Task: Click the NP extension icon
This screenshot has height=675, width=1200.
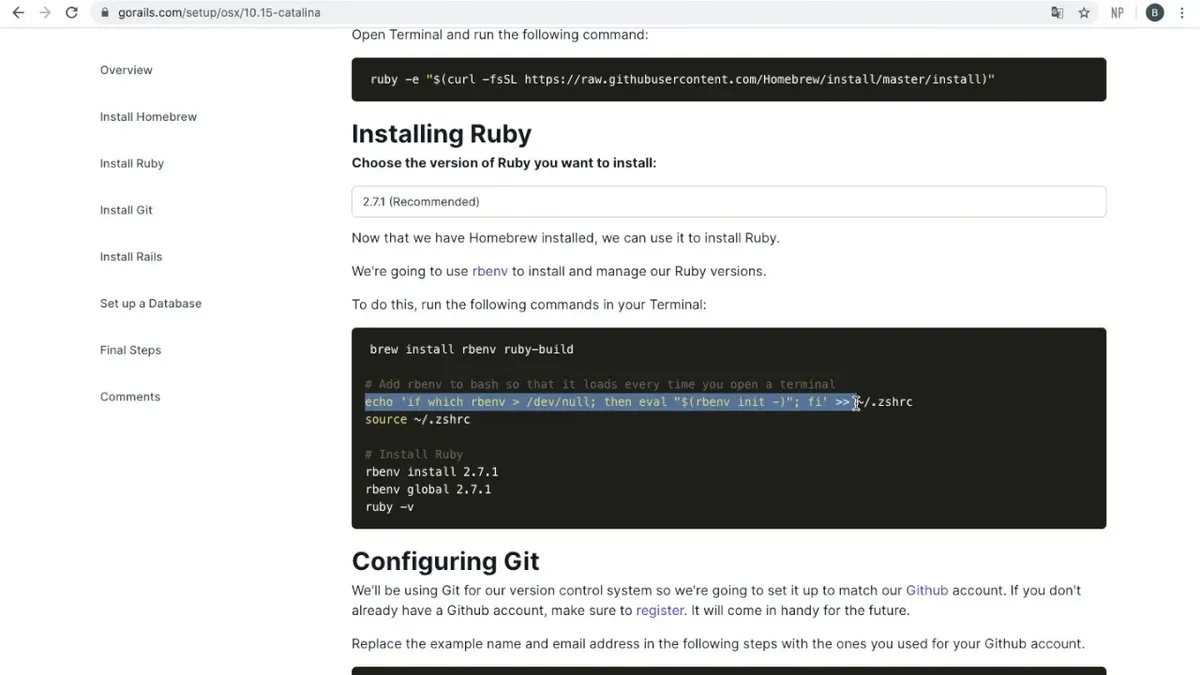Action: tap(1117, 13)
